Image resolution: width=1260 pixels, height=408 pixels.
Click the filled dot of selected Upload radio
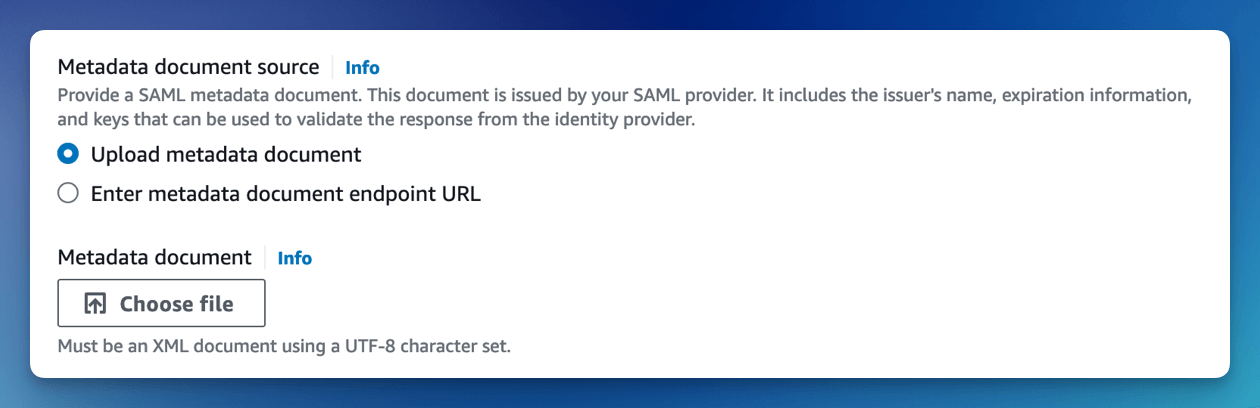(68, 154)
